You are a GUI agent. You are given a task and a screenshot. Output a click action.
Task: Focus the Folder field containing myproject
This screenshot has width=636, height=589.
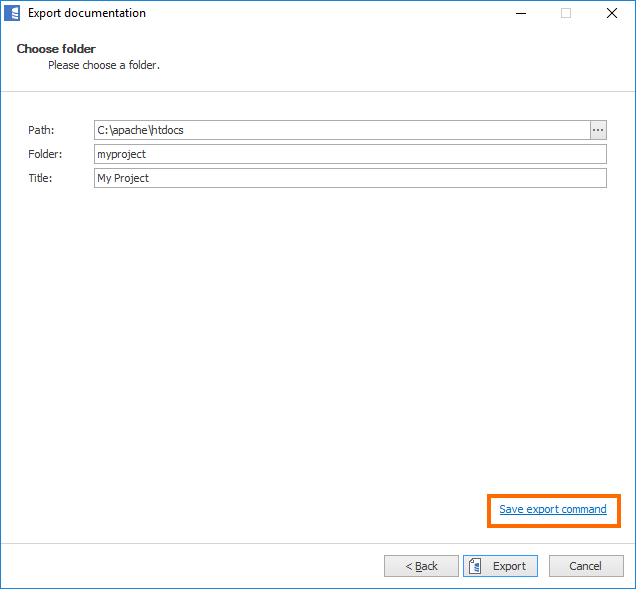[350, 154]
